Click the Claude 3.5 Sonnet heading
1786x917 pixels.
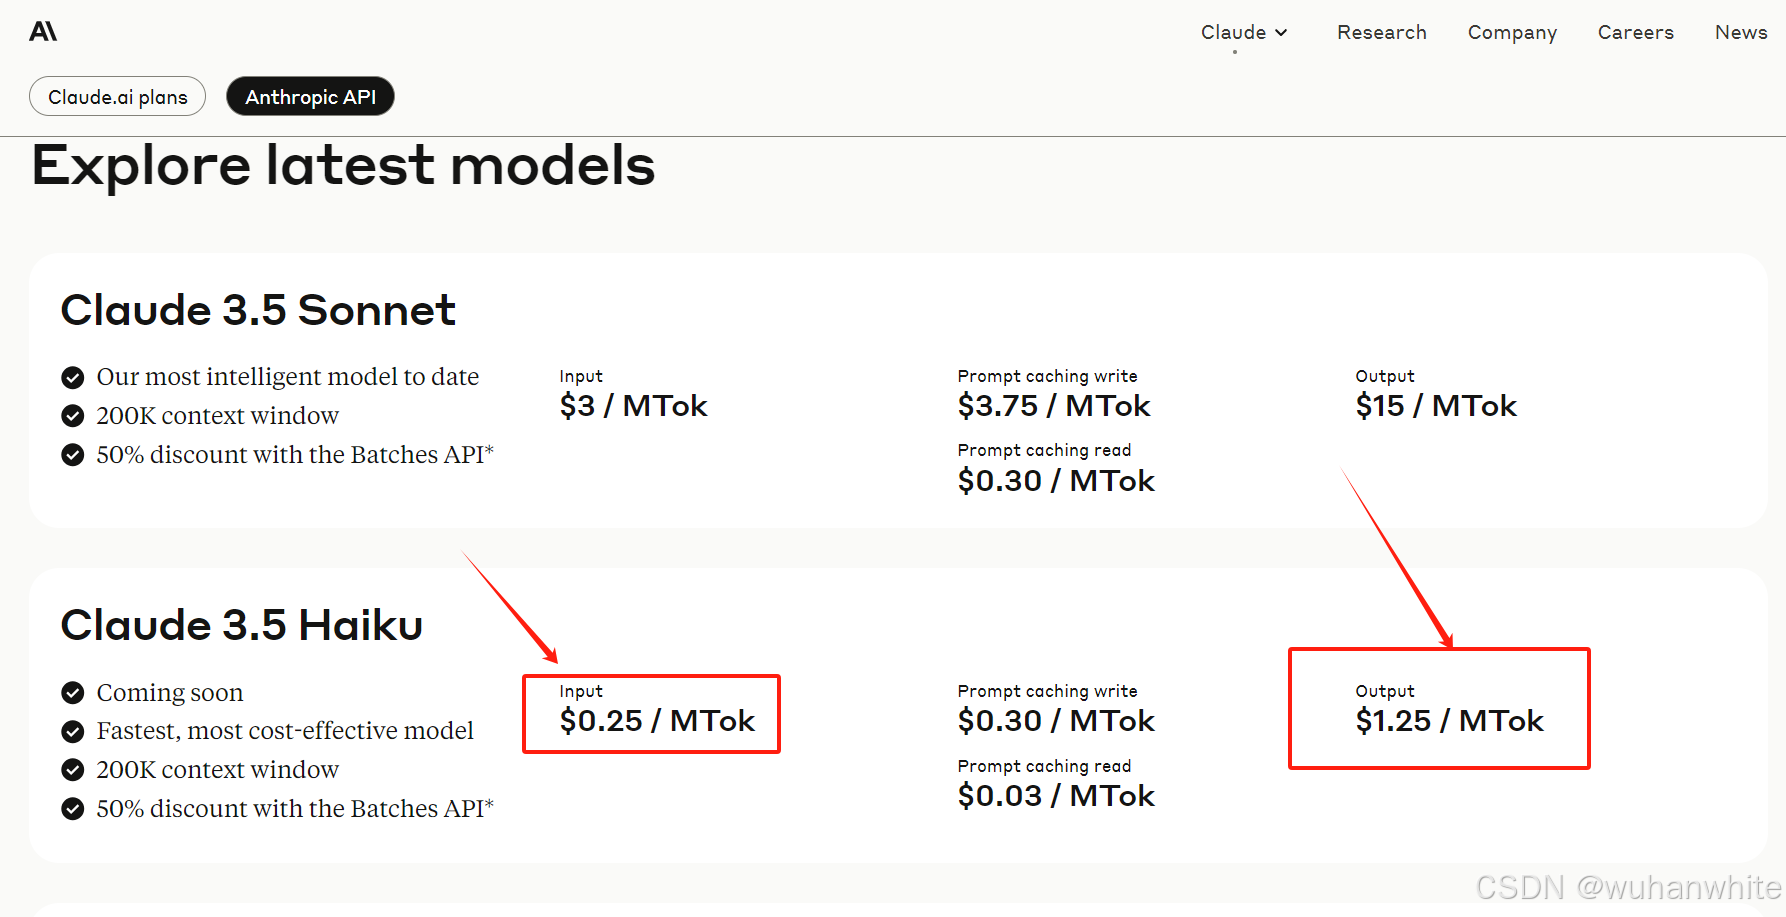[x=258, y=310]
